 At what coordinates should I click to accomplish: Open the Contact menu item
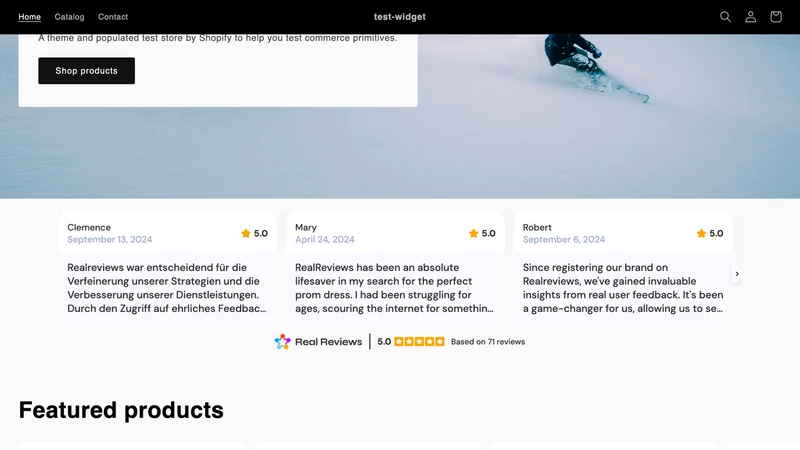click(x=113, y=17)
